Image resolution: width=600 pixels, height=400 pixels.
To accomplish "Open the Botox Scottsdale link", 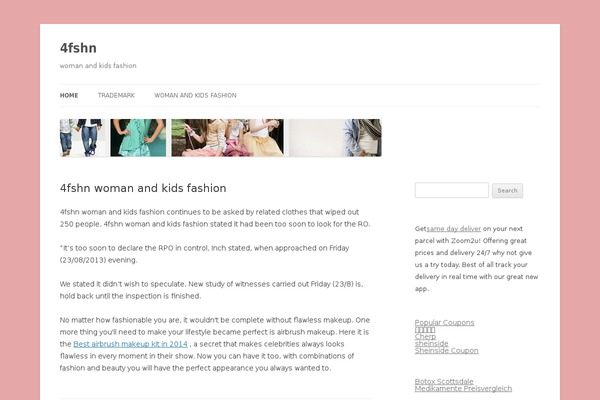I will (444, 381).
